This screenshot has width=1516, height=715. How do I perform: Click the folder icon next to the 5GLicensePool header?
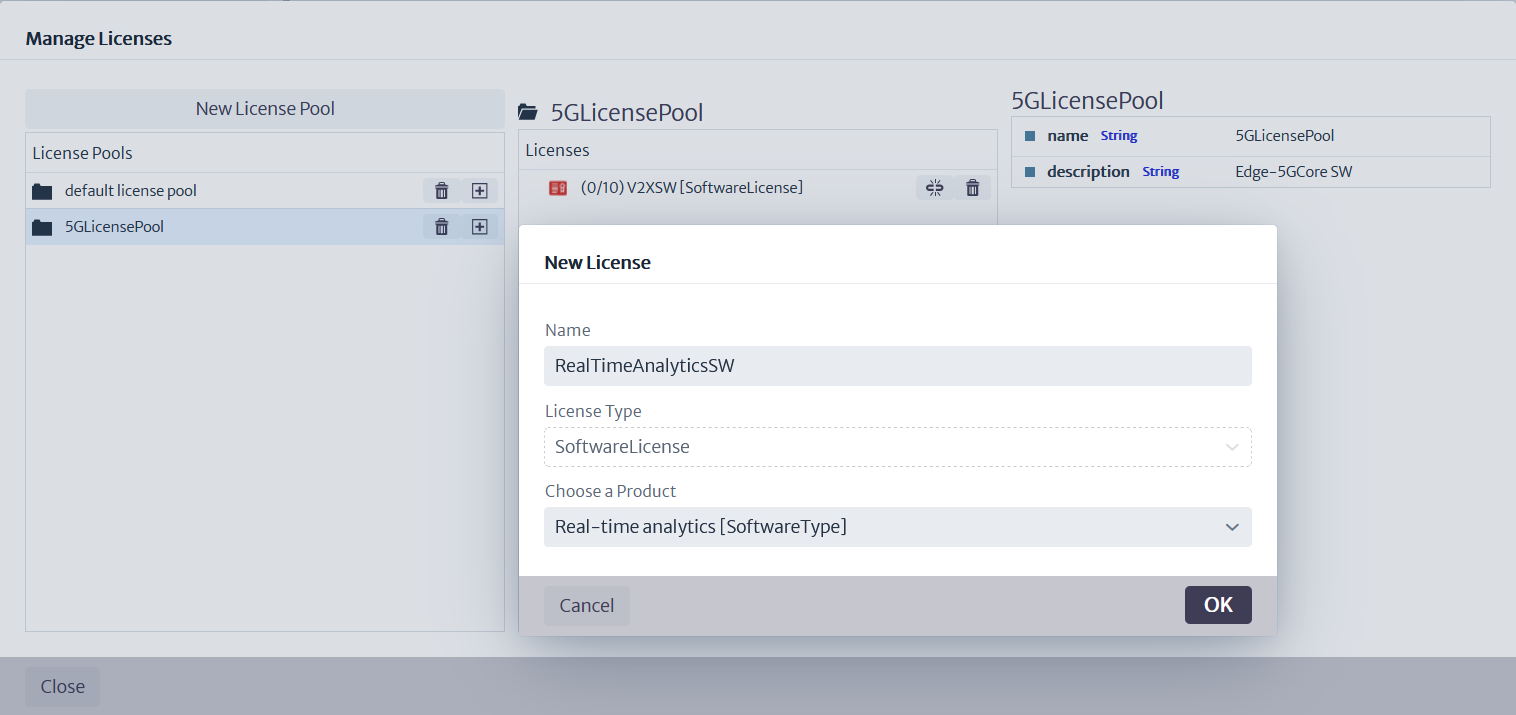point(527,112)
